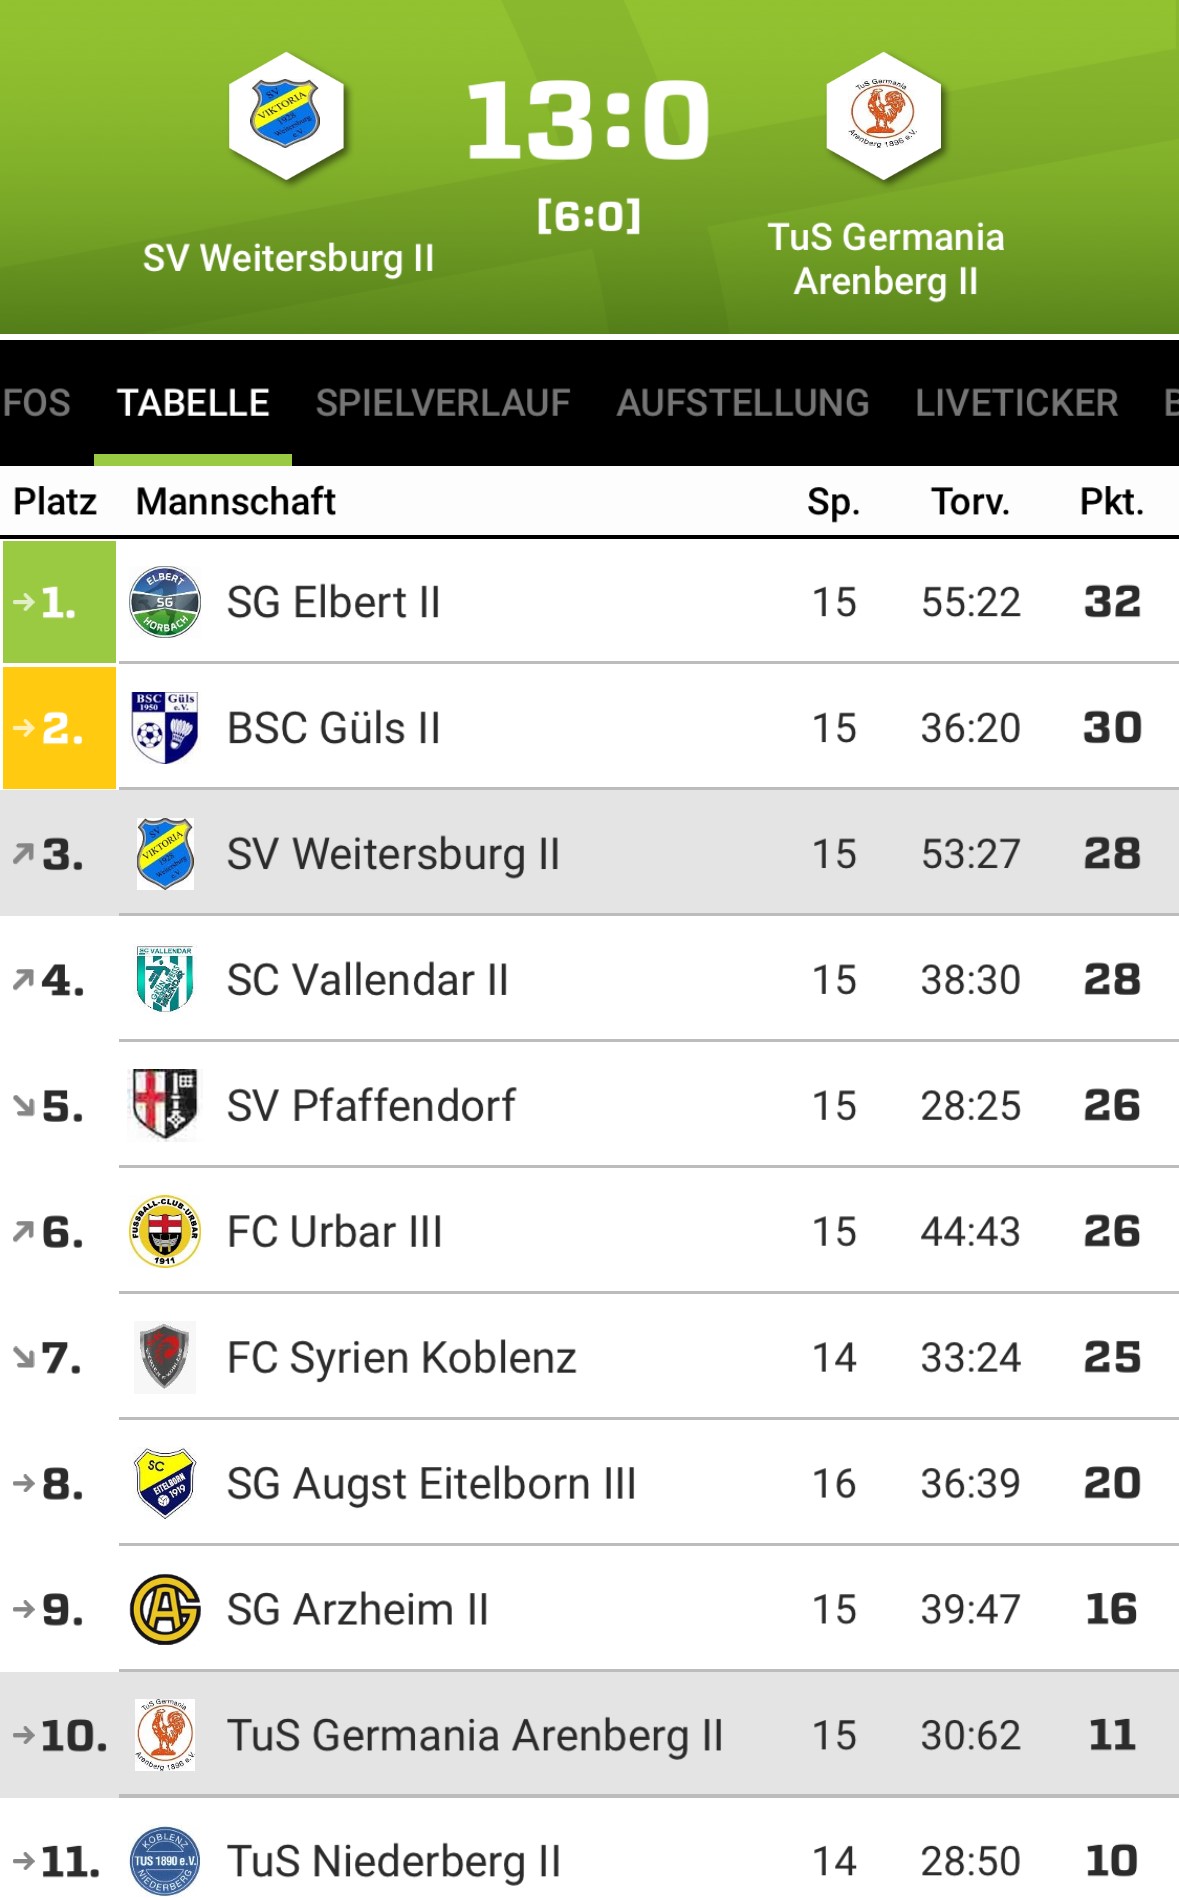Image resolution: width=1179 pixels, height=1900 pixels.
Task: Tap the yellow second place badge
Action: pyautogui.click(x=59, y=728)
